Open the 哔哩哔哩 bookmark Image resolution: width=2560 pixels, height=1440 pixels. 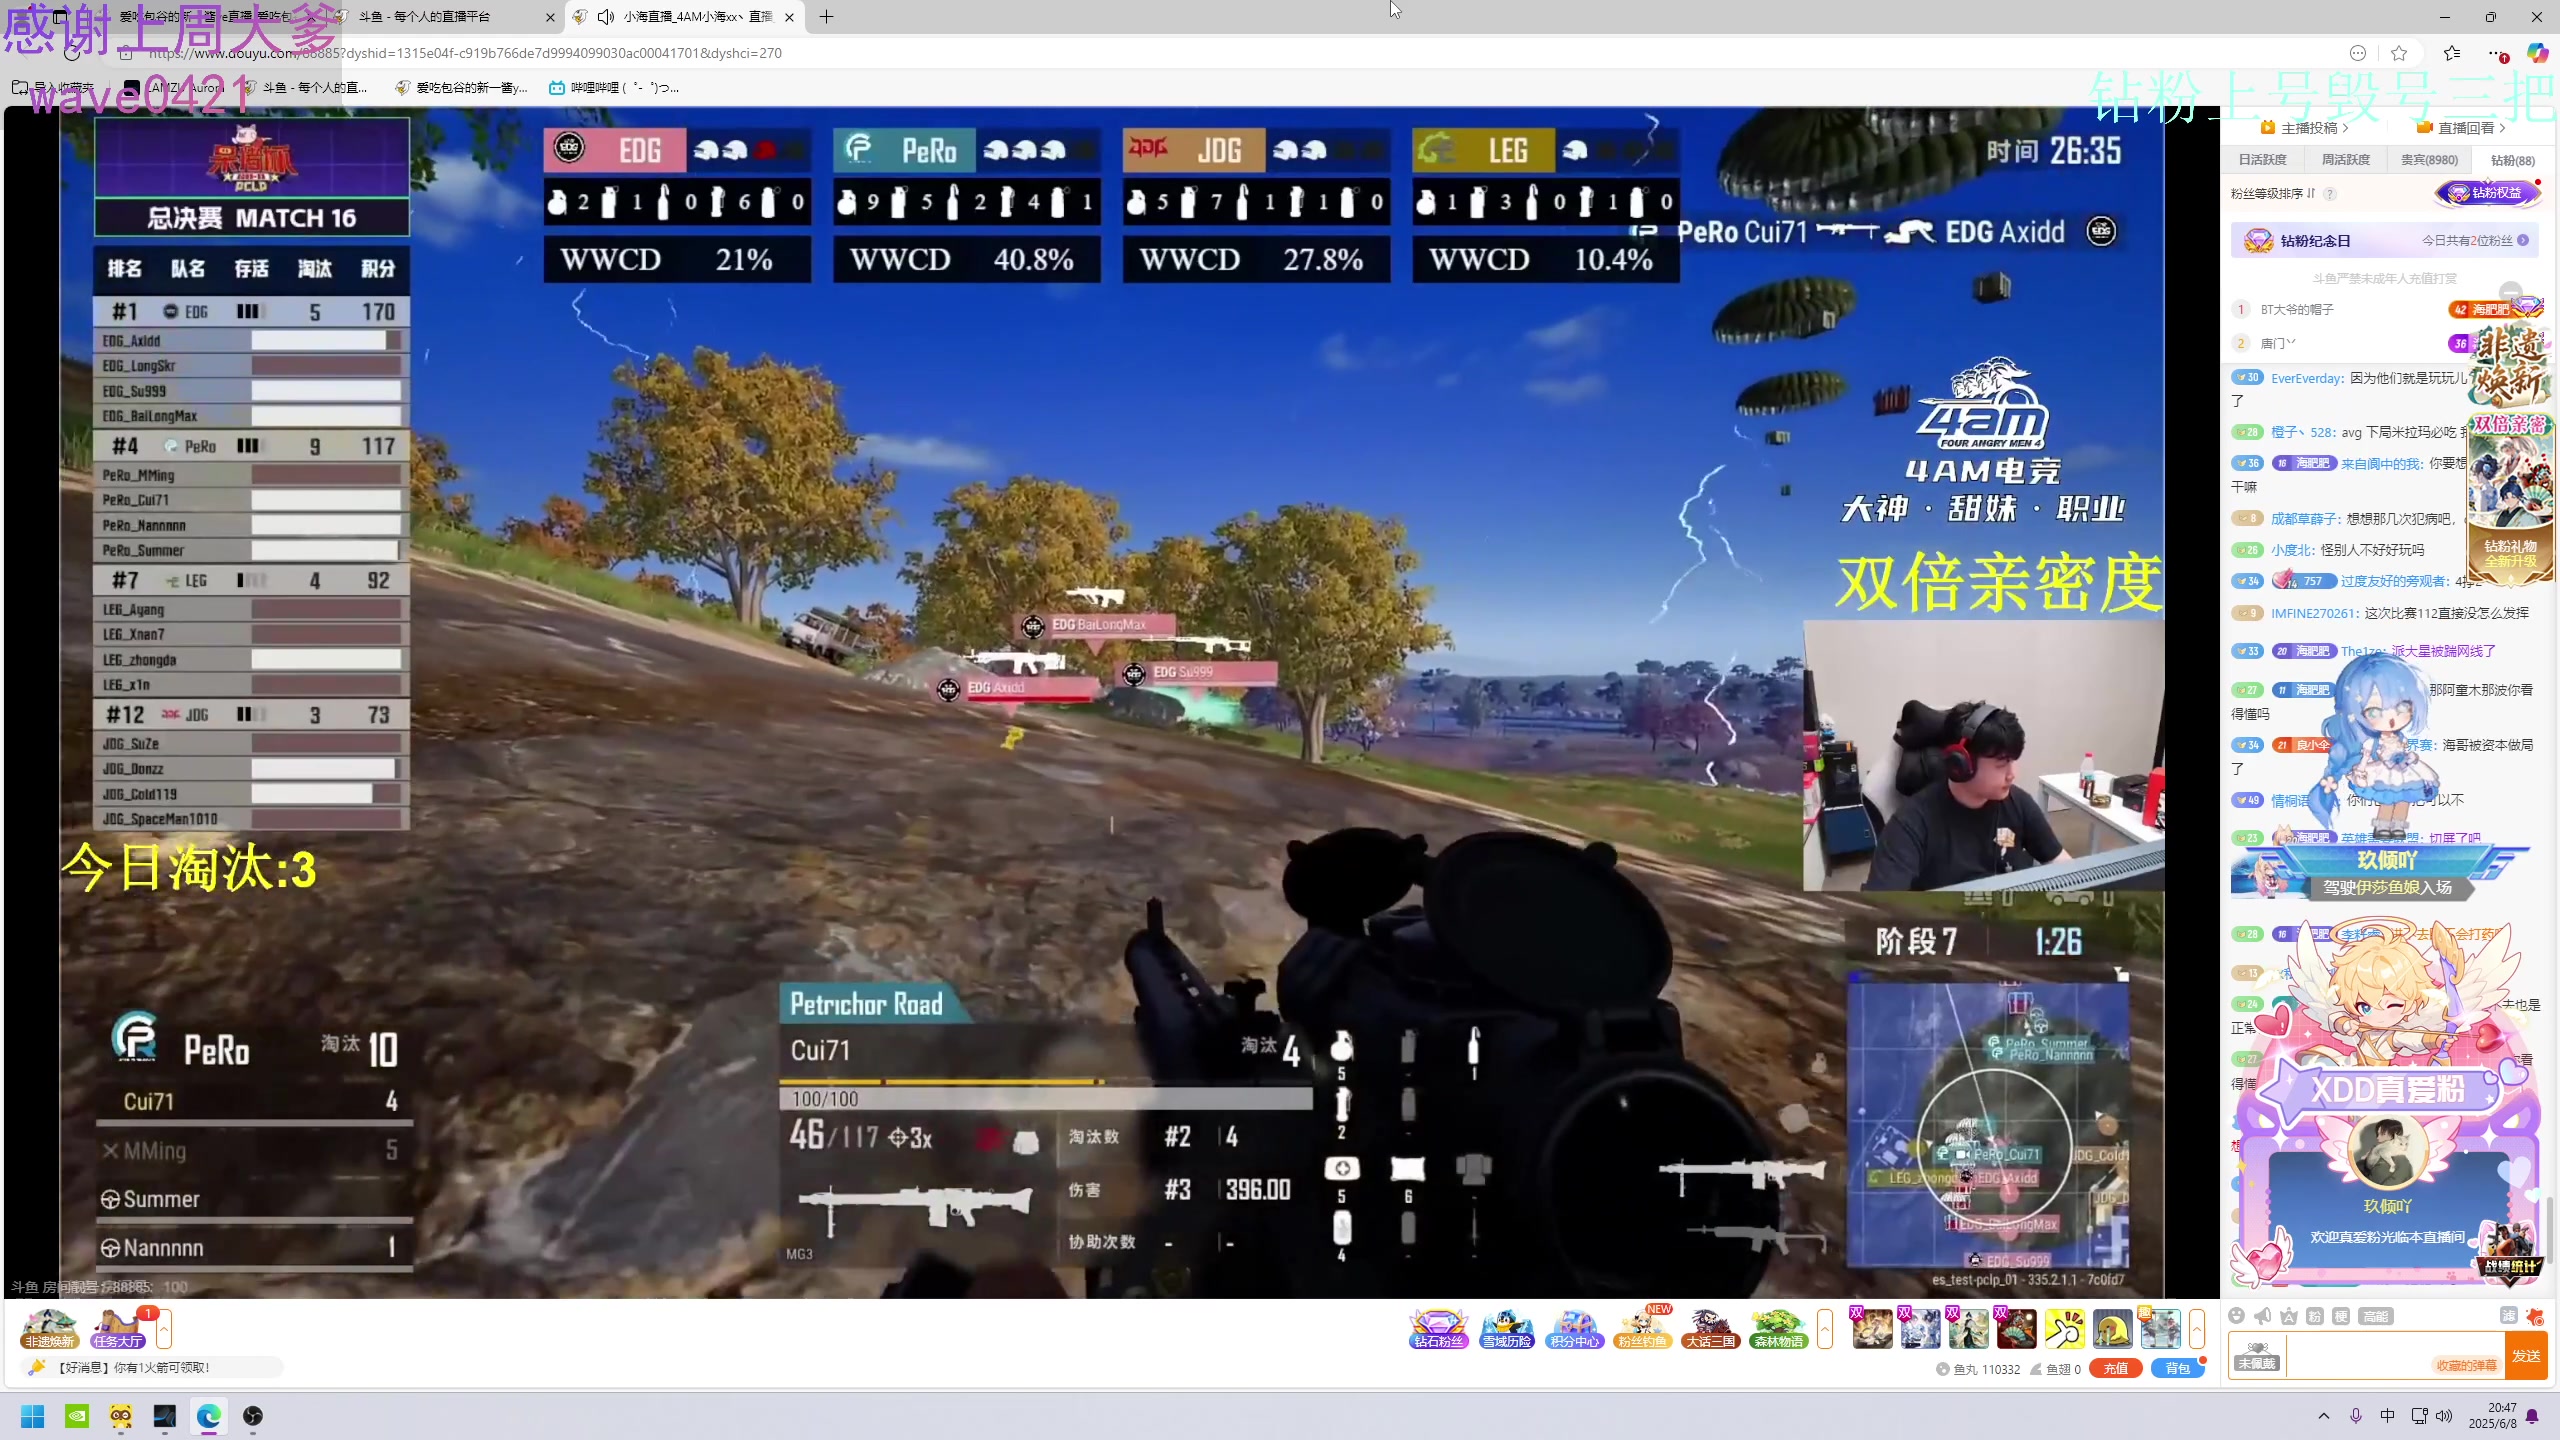pos(614,88)
